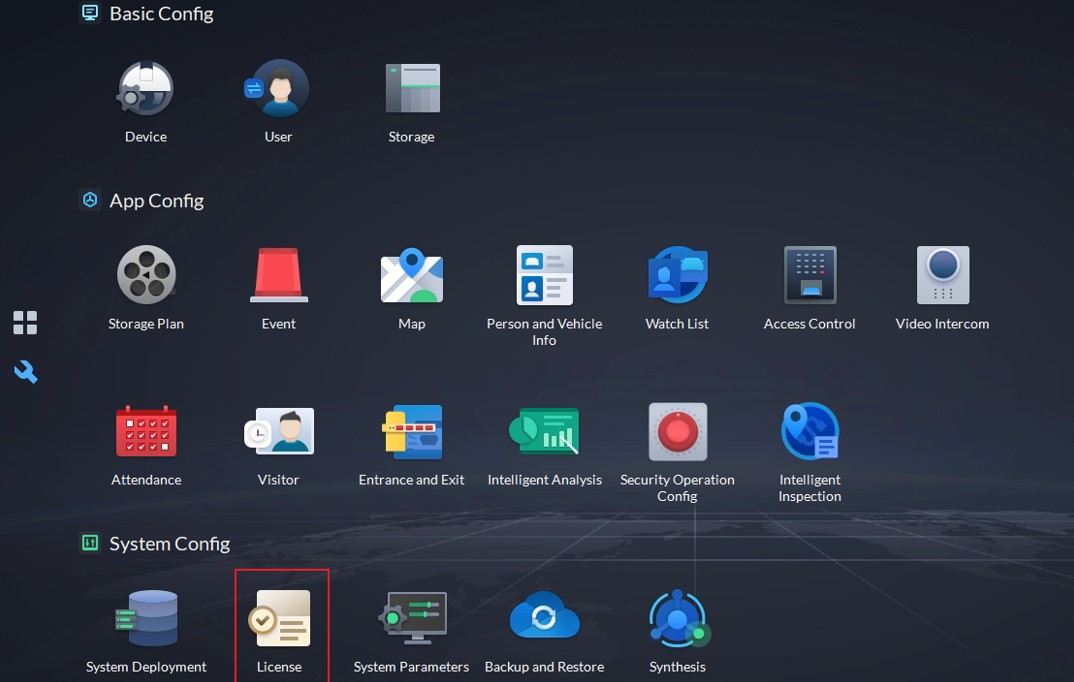
Task: Open Entrance and Exit configuration
Action: 412,432
